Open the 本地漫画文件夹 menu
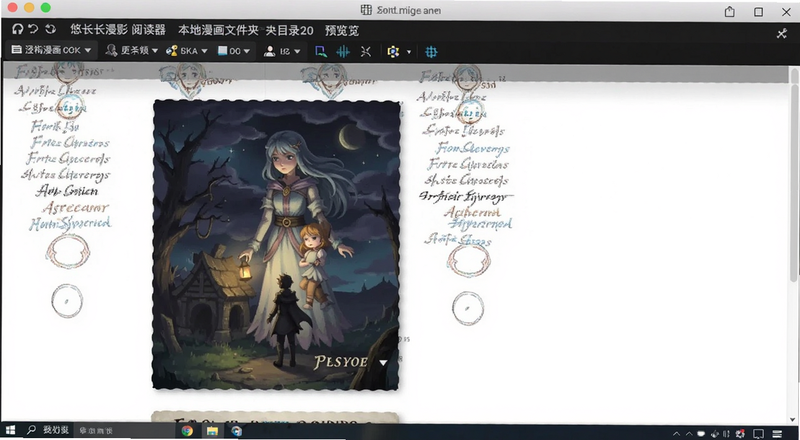This screenshot has height=440, width=800. coord(218,30)
